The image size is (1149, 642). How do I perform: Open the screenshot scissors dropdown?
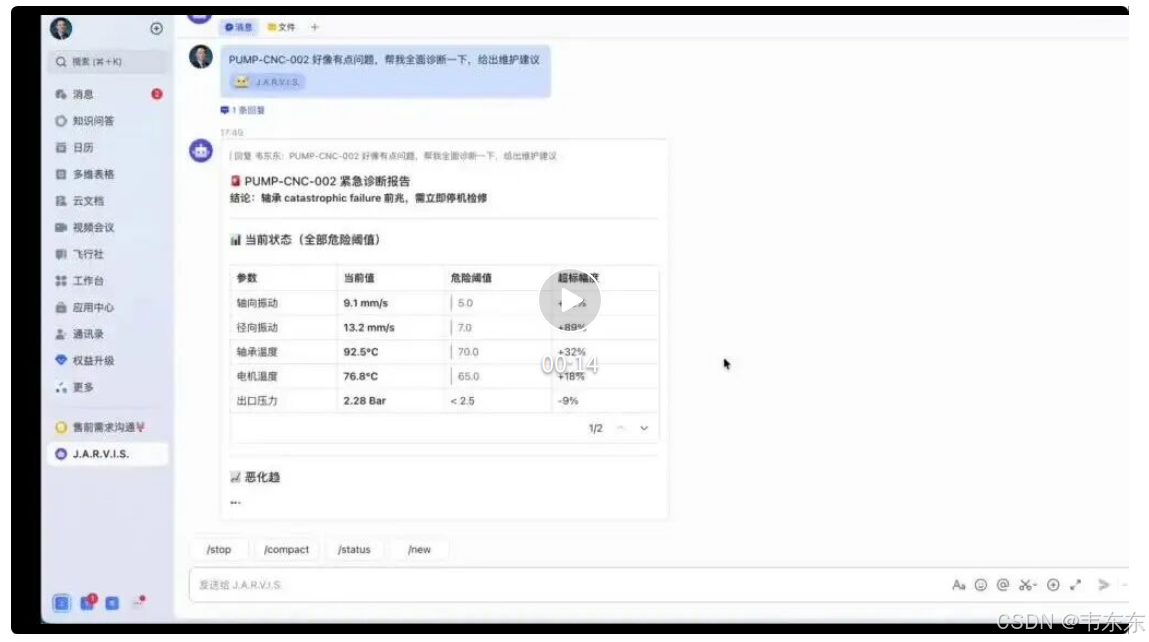1028,585
